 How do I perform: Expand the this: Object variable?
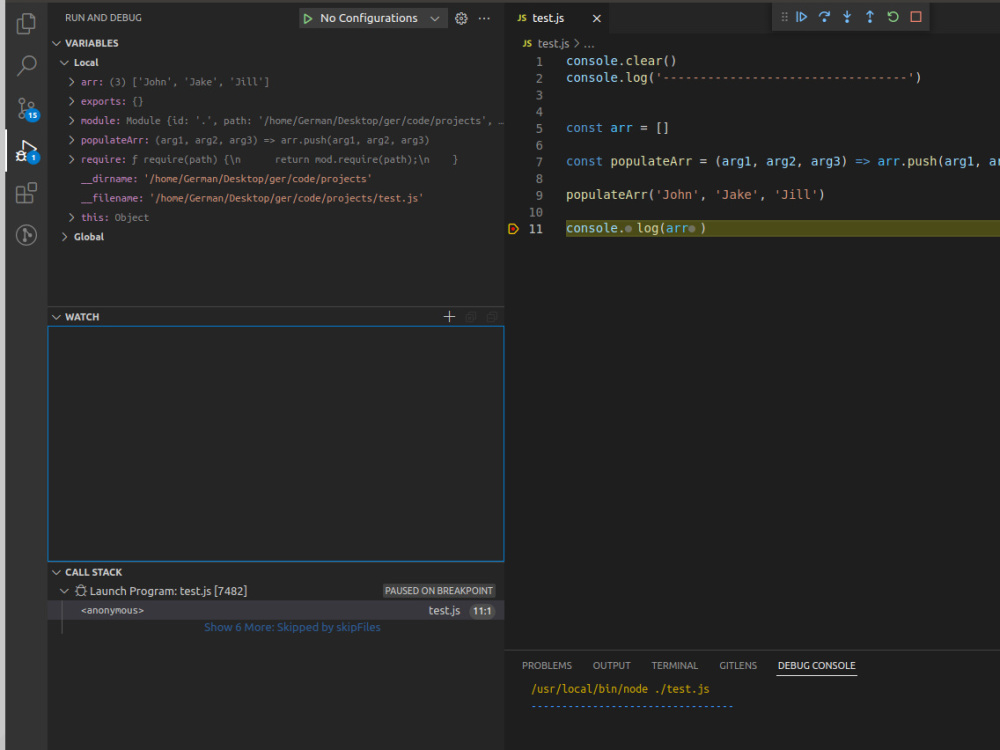pos(71,217)
